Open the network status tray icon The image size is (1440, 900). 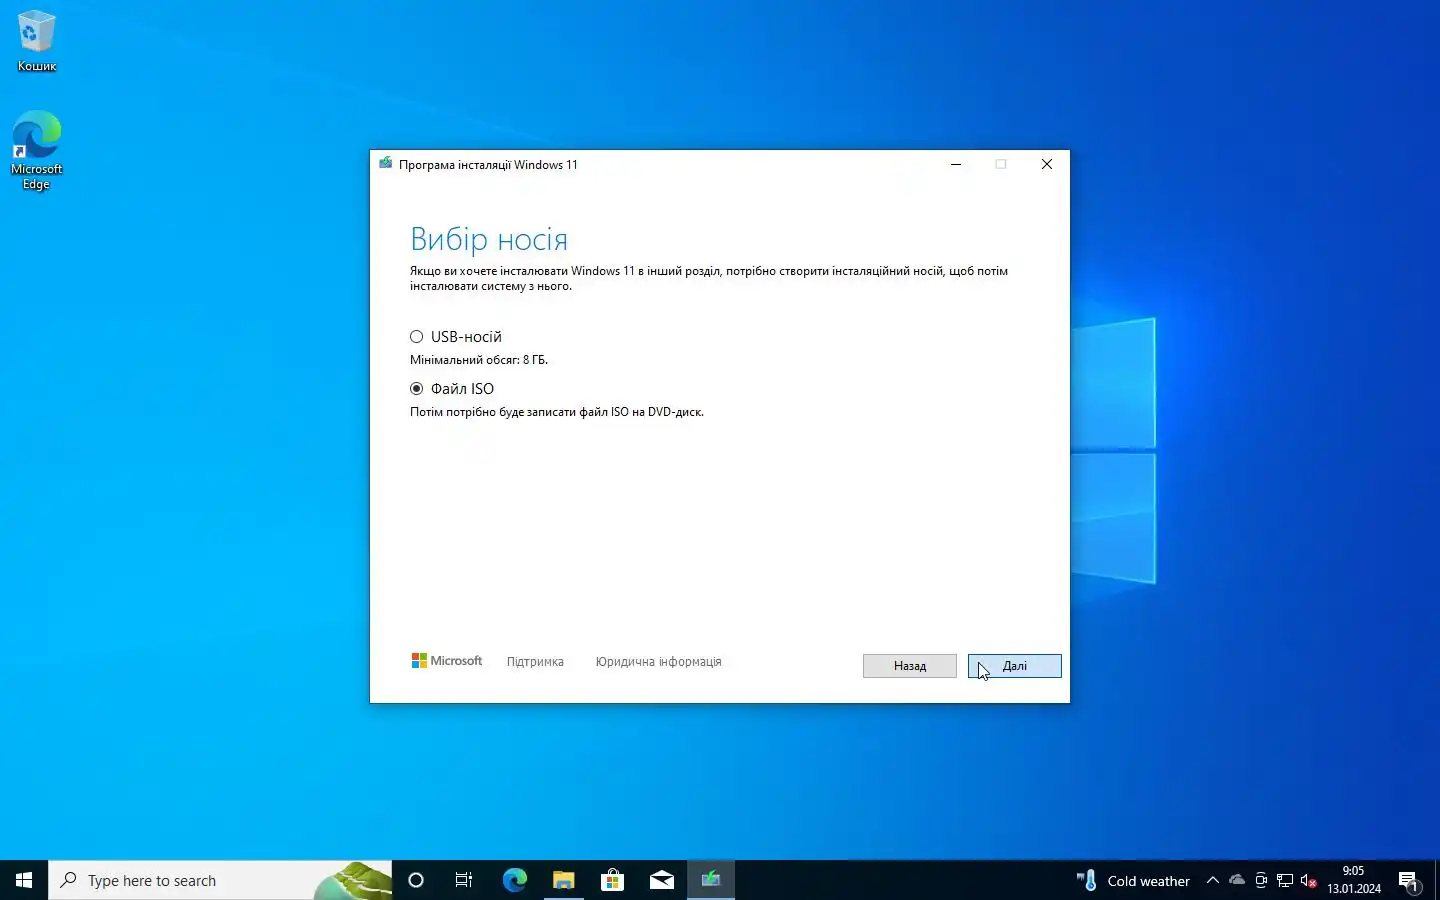[x=1285, y=880]
